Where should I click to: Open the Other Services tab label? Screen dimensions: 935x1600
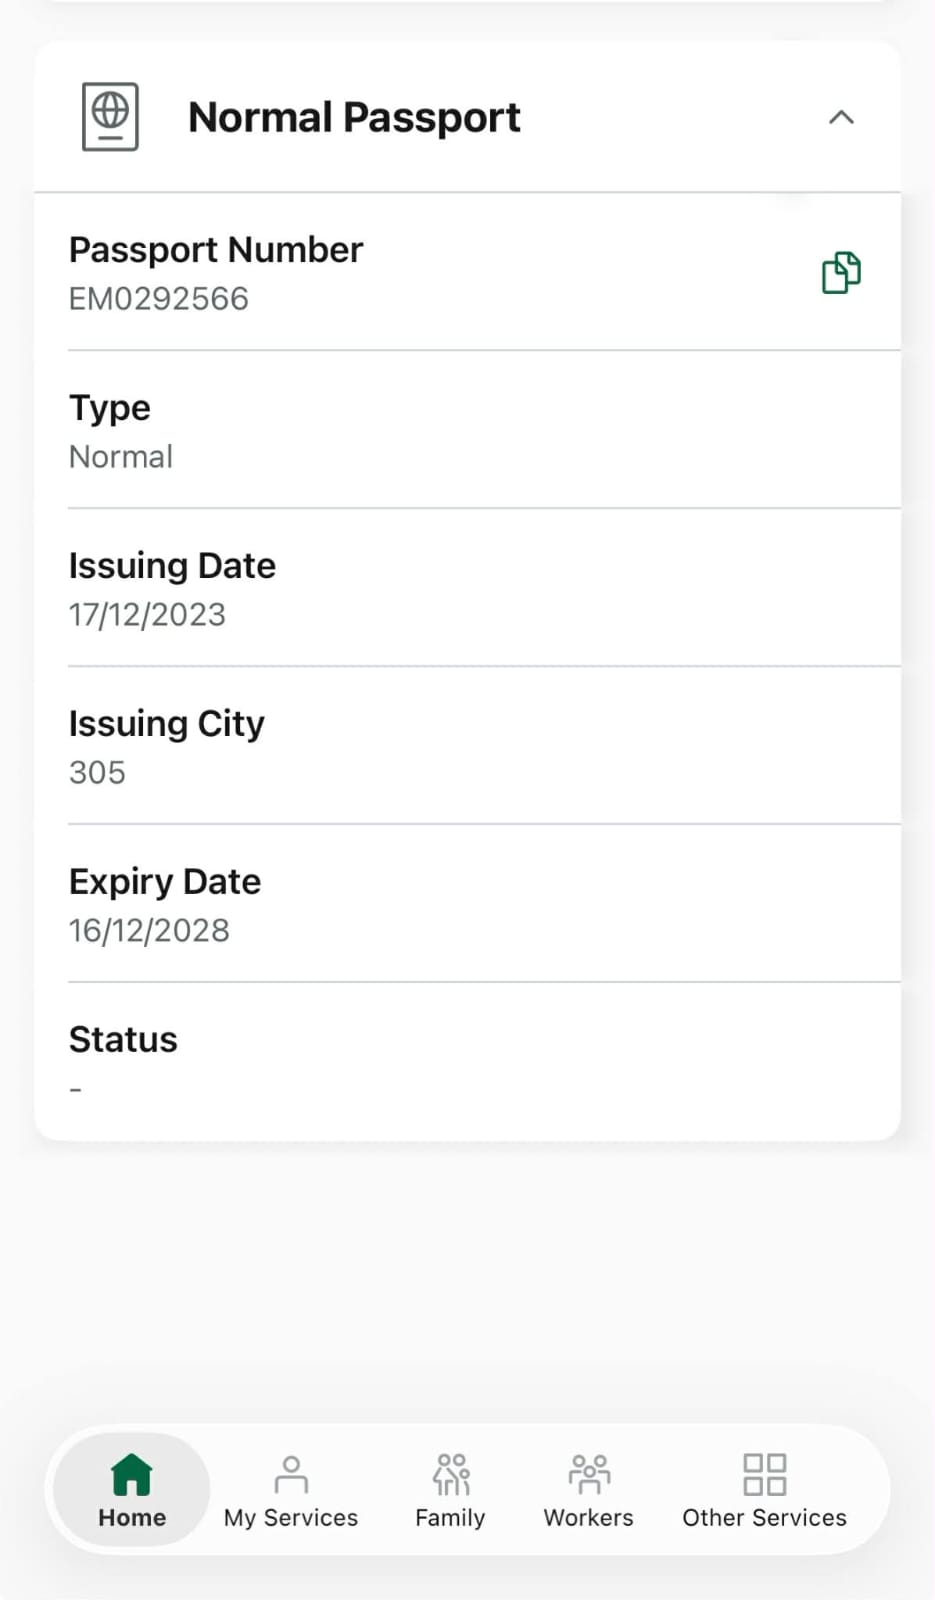click(x=764, y=1518)
